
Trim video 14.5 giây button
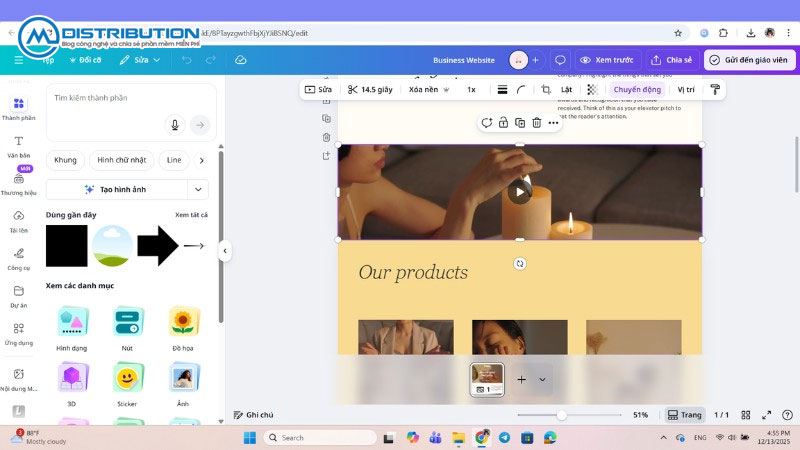pyautogui.click(x=370, y=90)
